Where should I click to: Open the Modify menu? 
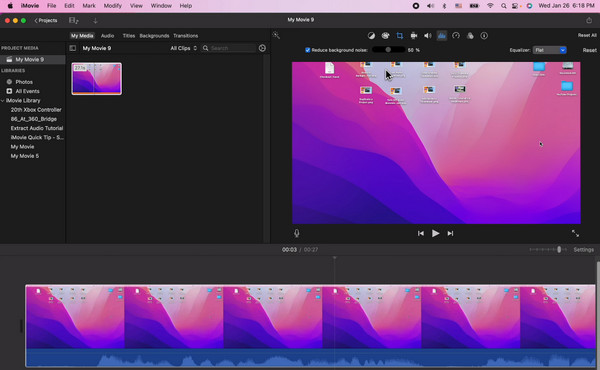click(112, 6)
